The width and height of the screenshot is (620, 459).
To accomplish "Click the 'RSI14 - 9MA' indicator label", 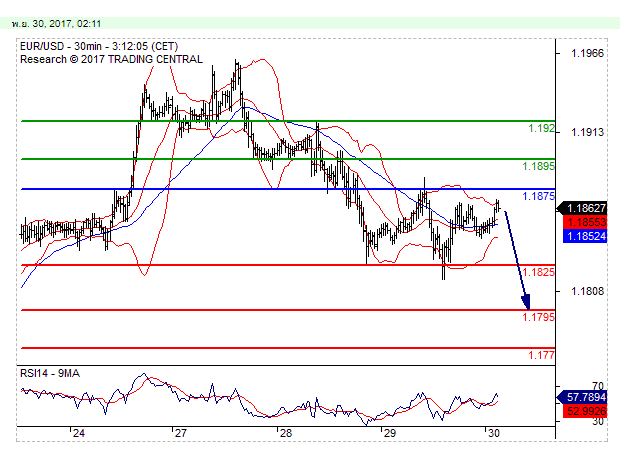I will click(x=50, y=373).
